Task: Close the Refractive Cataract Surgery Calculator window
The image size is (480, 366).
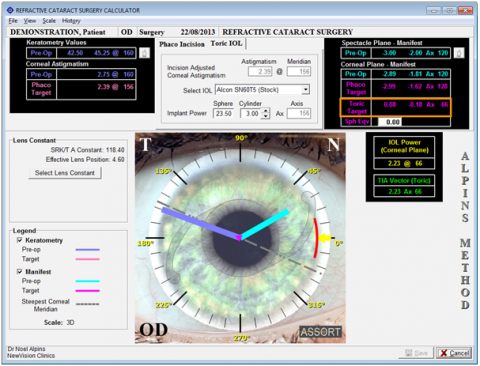Action: click(465, 11)
